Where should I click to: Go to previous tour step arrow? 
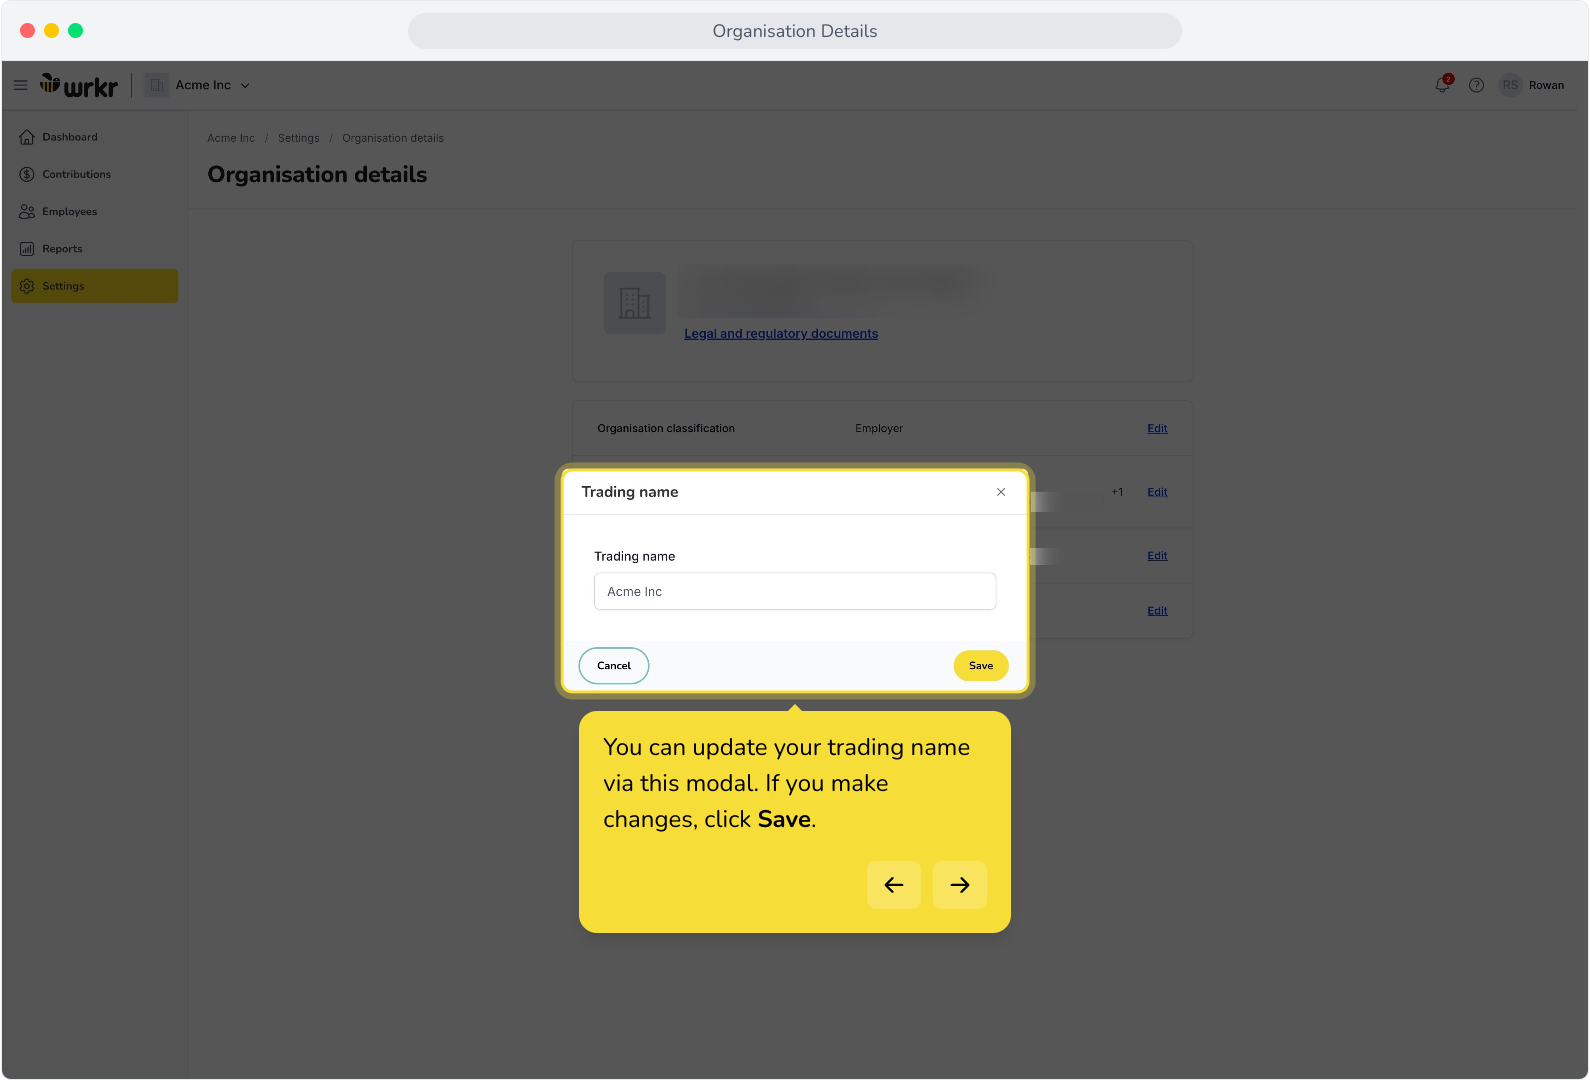click(894, 885)
